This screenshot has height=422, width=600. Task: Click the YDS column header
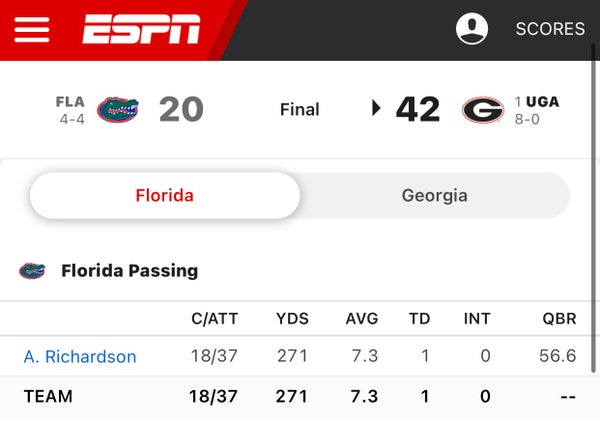(x=292, y=318)
